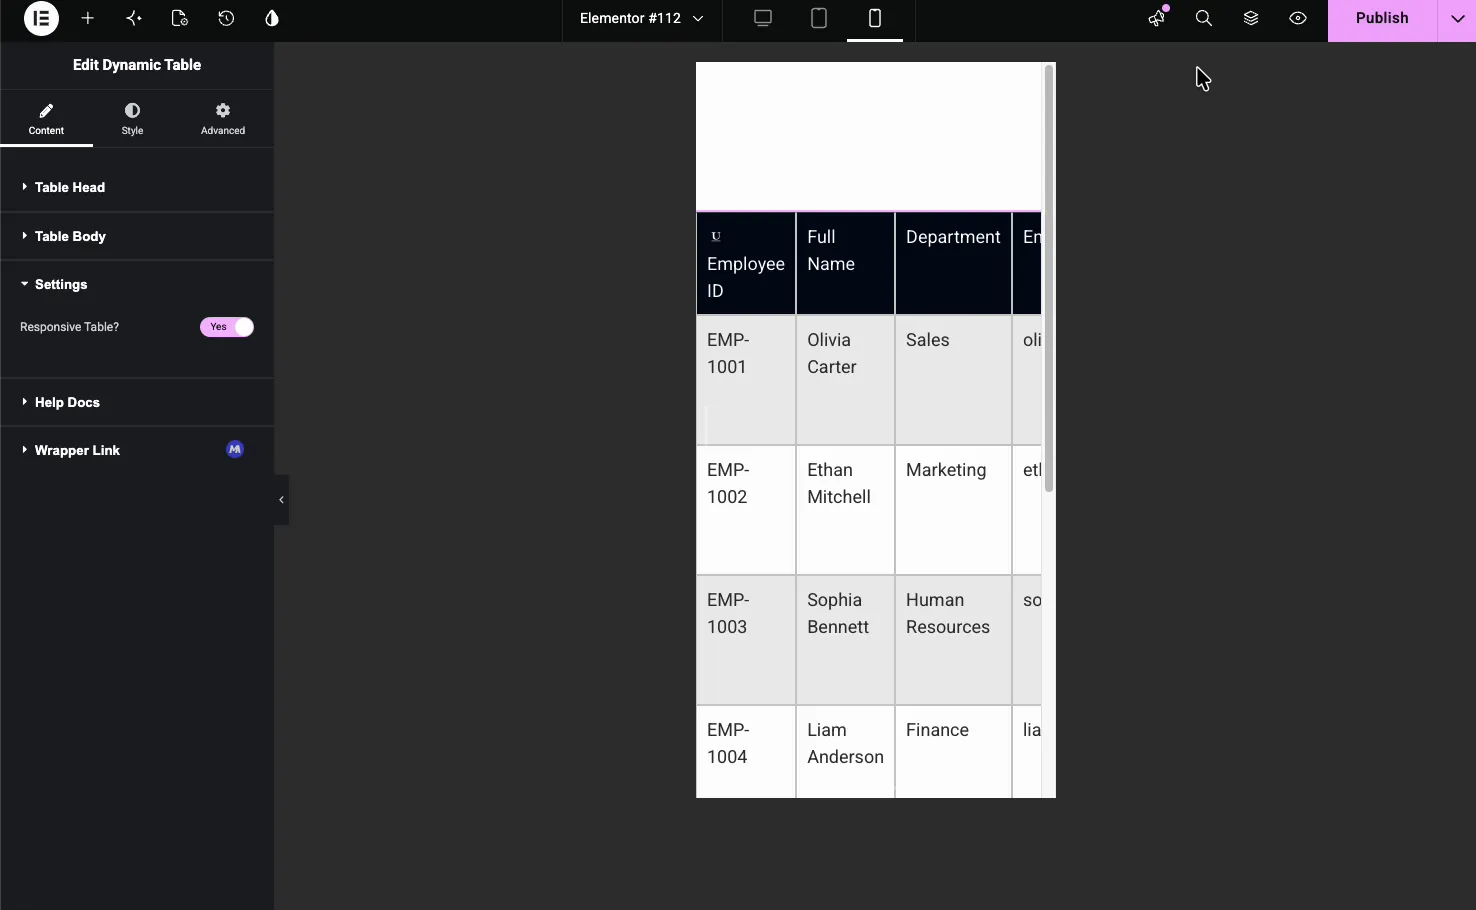1476x910 pixels.
Task: Click the Elementor logo icon
Action: [x=41, y=19]
